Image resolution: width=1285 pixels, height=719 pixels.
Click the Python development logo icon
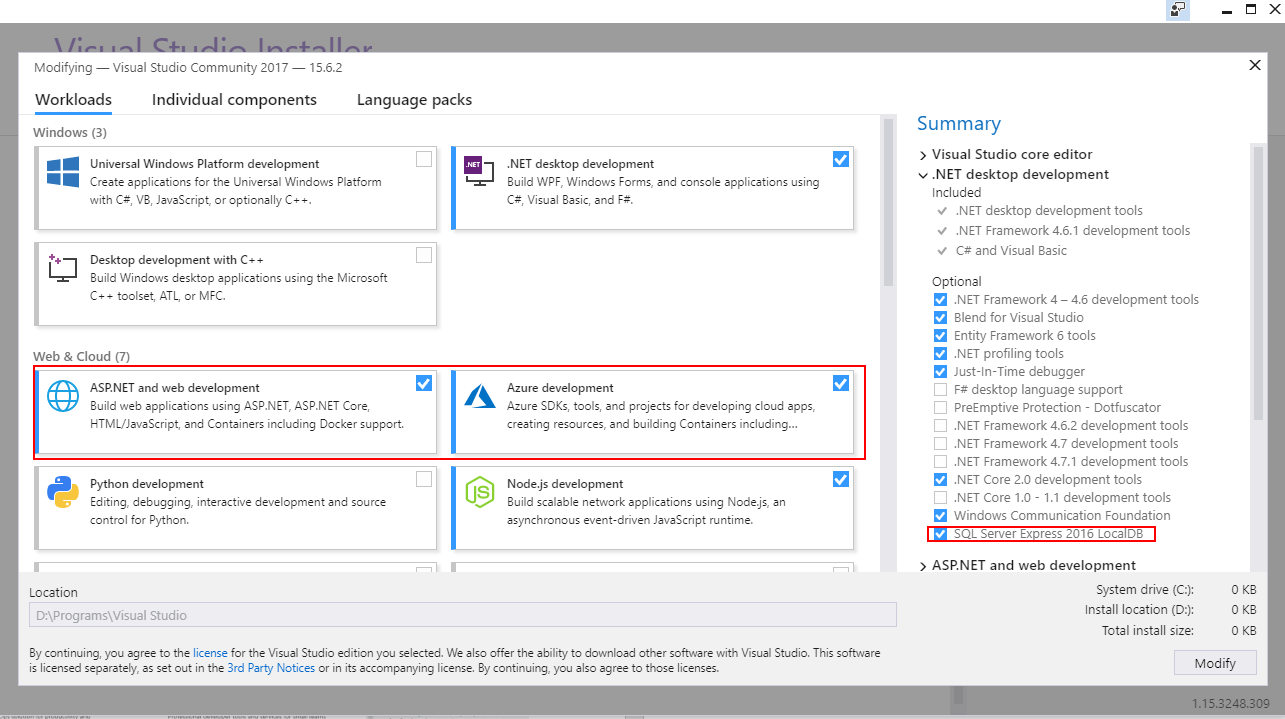tap(63, 492)
